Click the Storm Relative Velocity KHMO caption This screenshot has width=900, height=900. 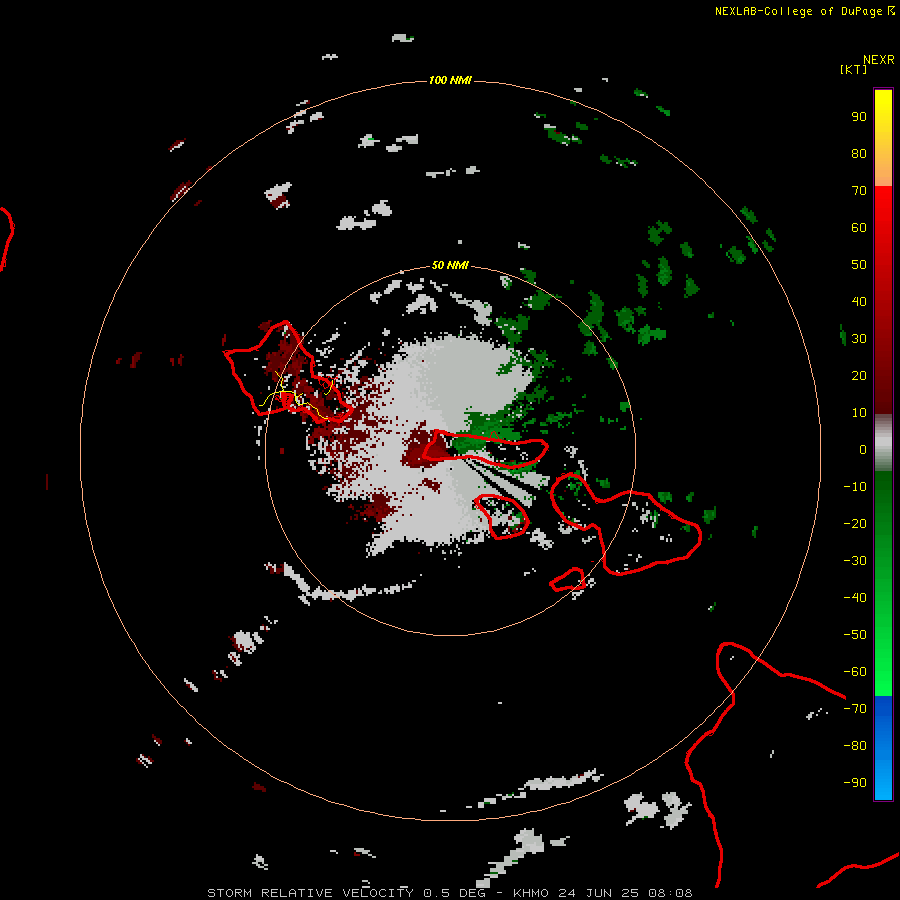[450, 893]
